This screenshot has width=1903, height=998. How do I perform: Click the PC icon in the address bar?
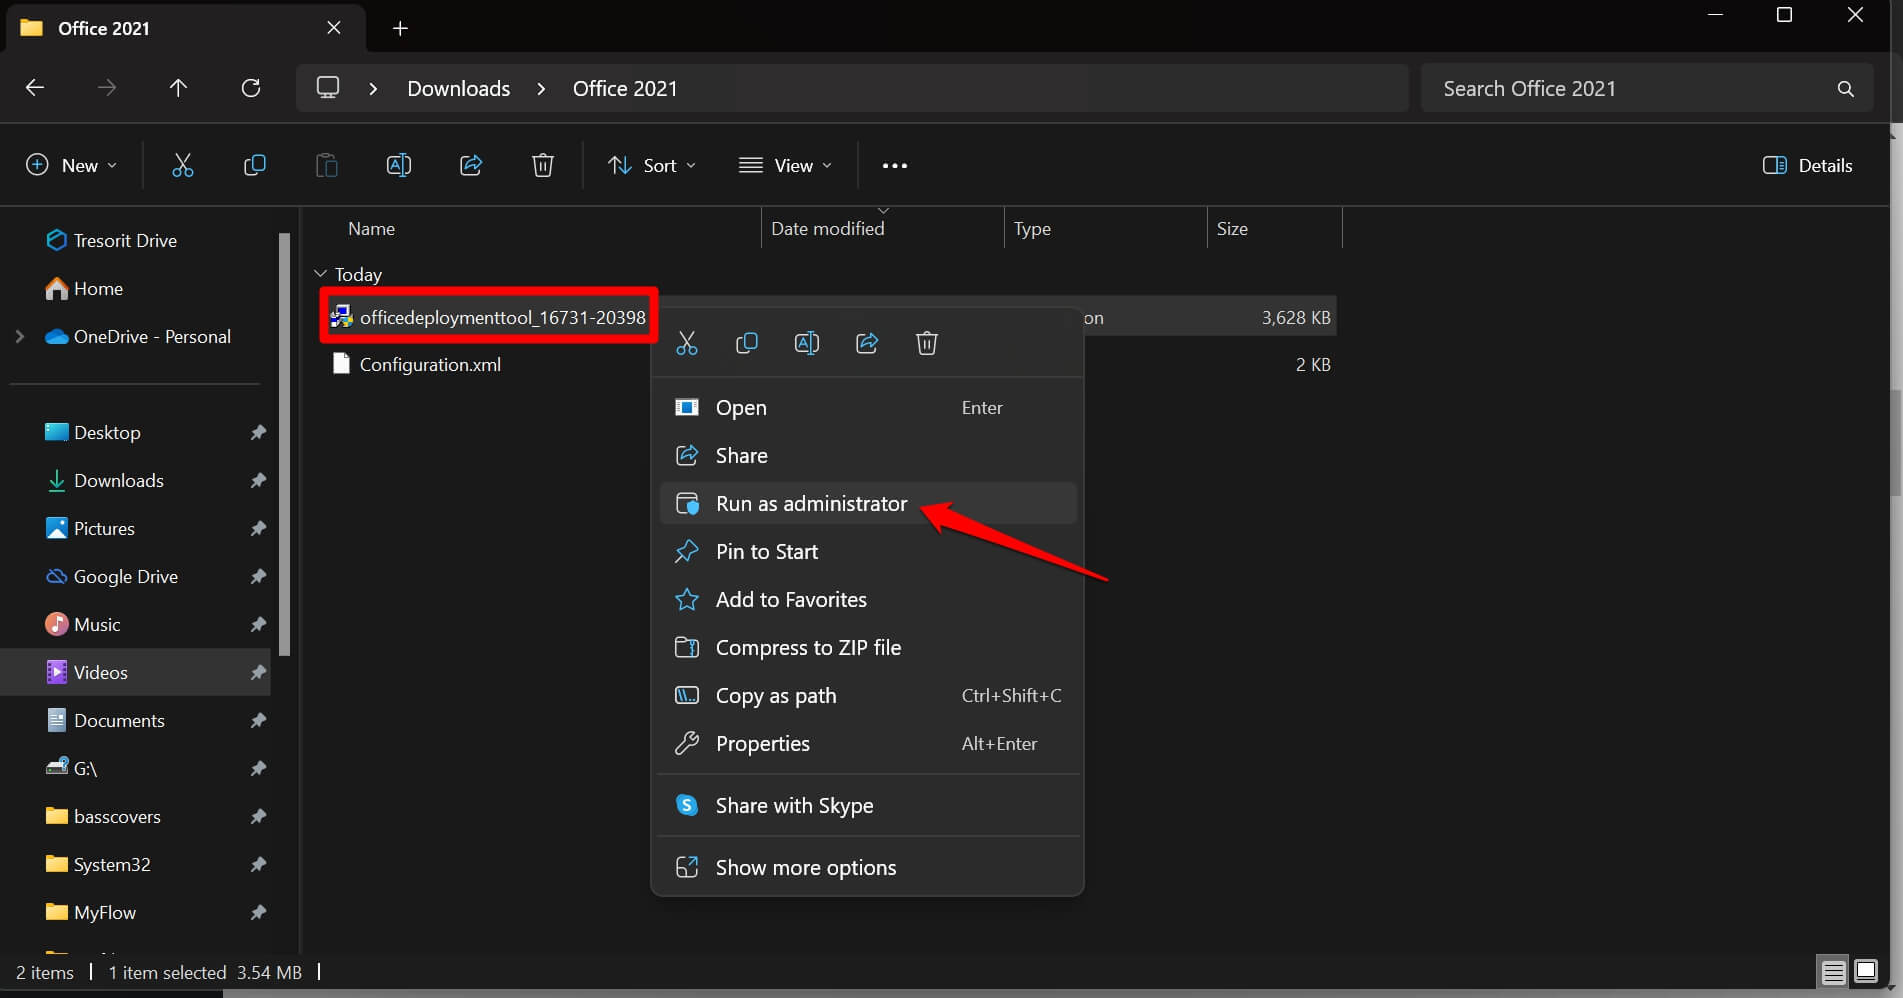[x=328, y=87]
